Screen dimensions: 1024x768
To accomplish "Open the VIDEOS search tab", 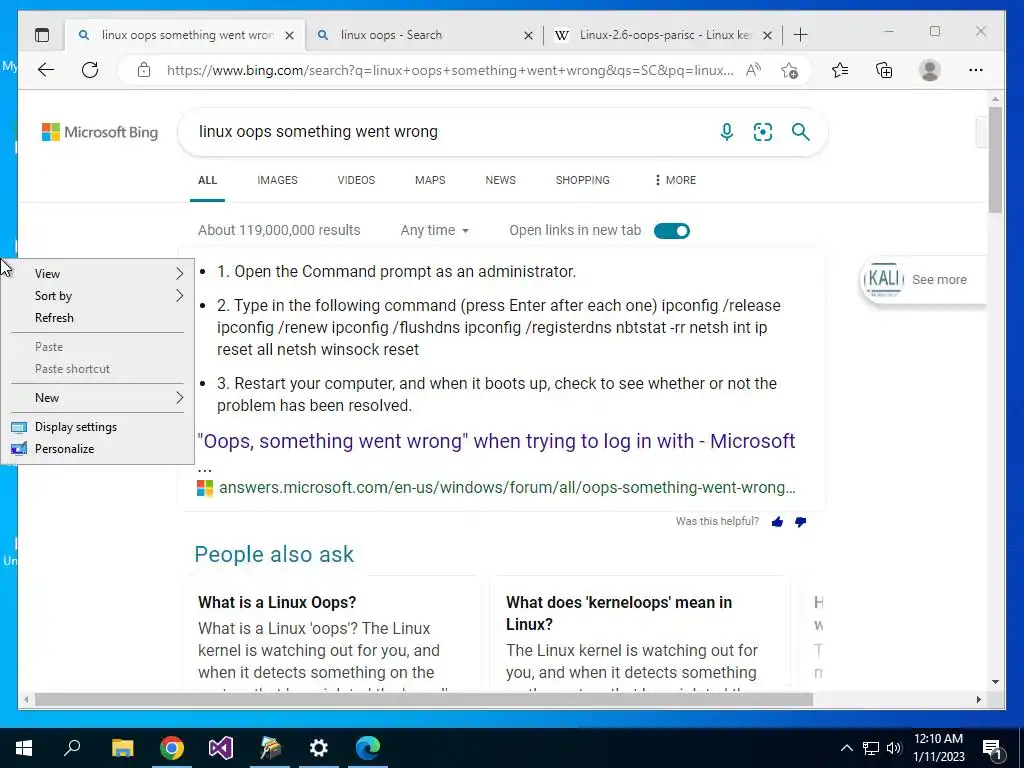I will point(356,180).
